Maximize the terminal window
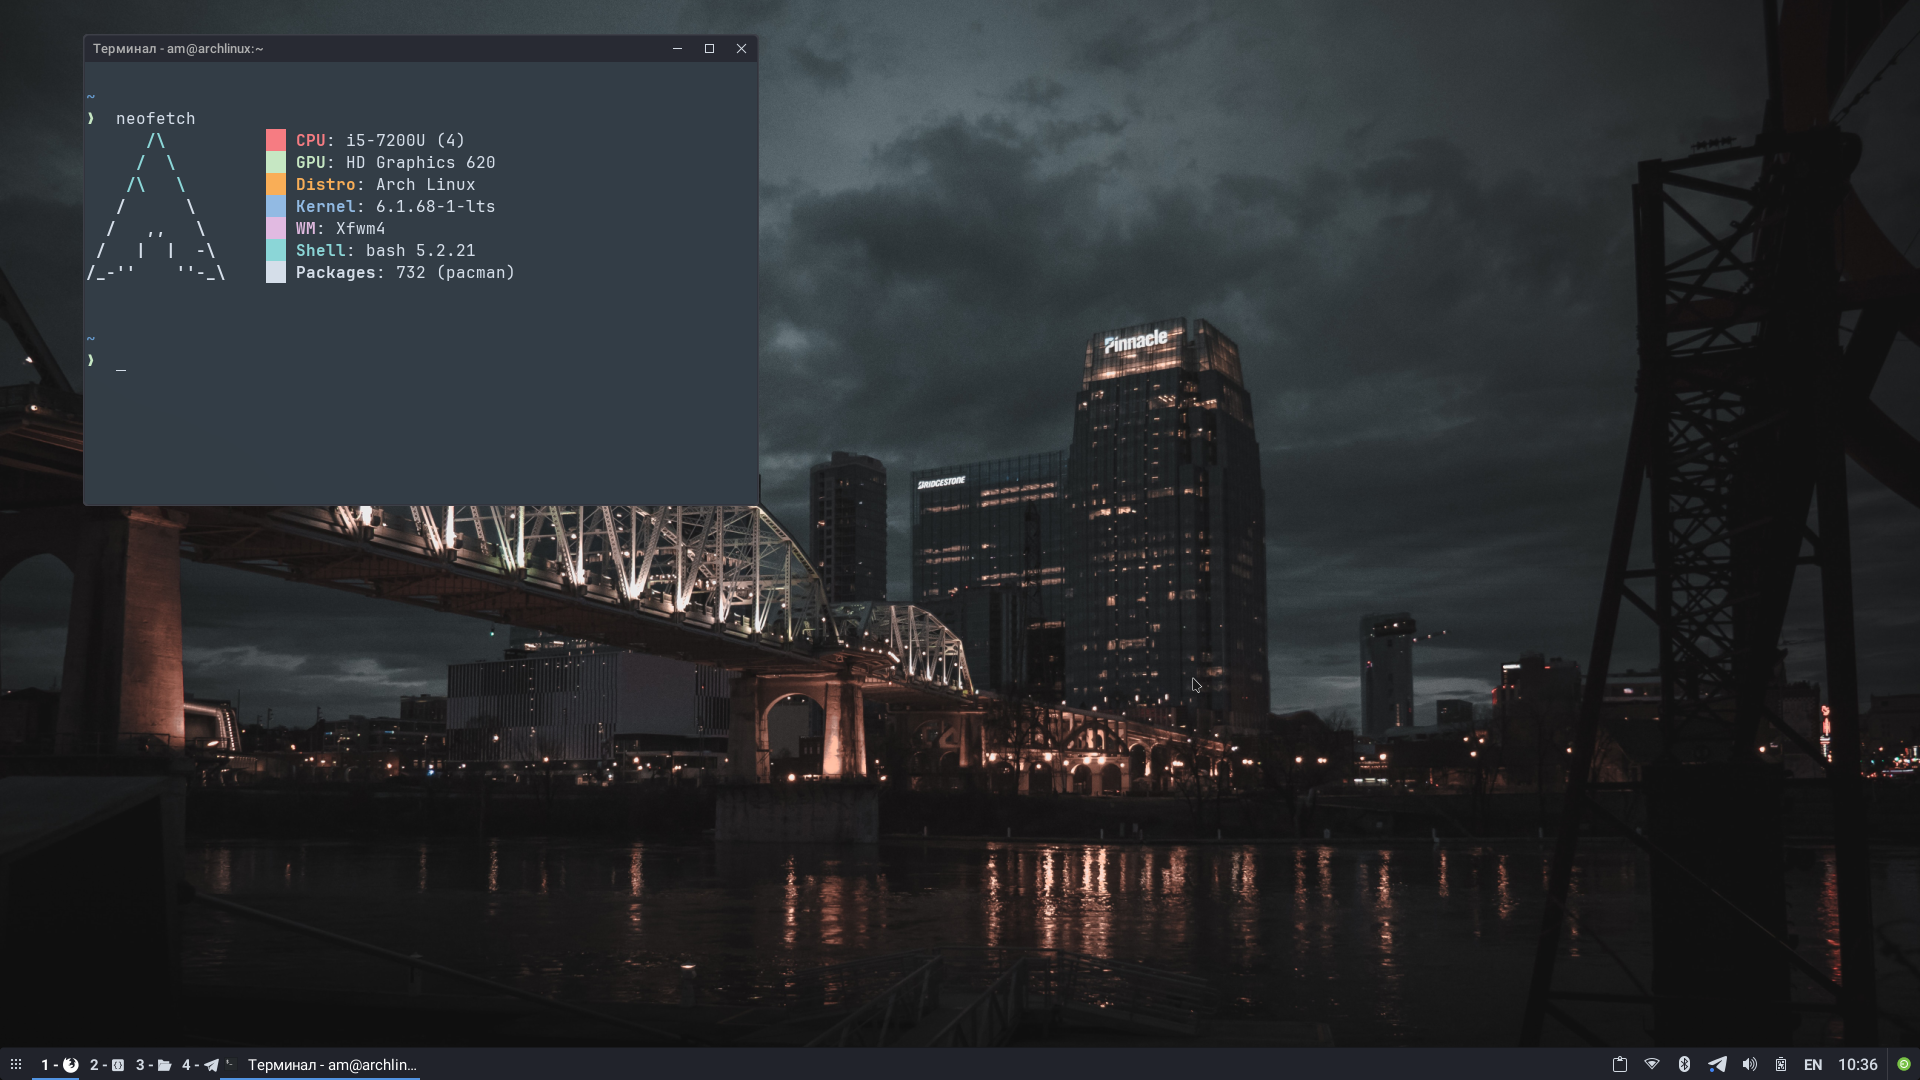Image resolution: width=1920 pixels, height=1080 pixels. point(709,48)
